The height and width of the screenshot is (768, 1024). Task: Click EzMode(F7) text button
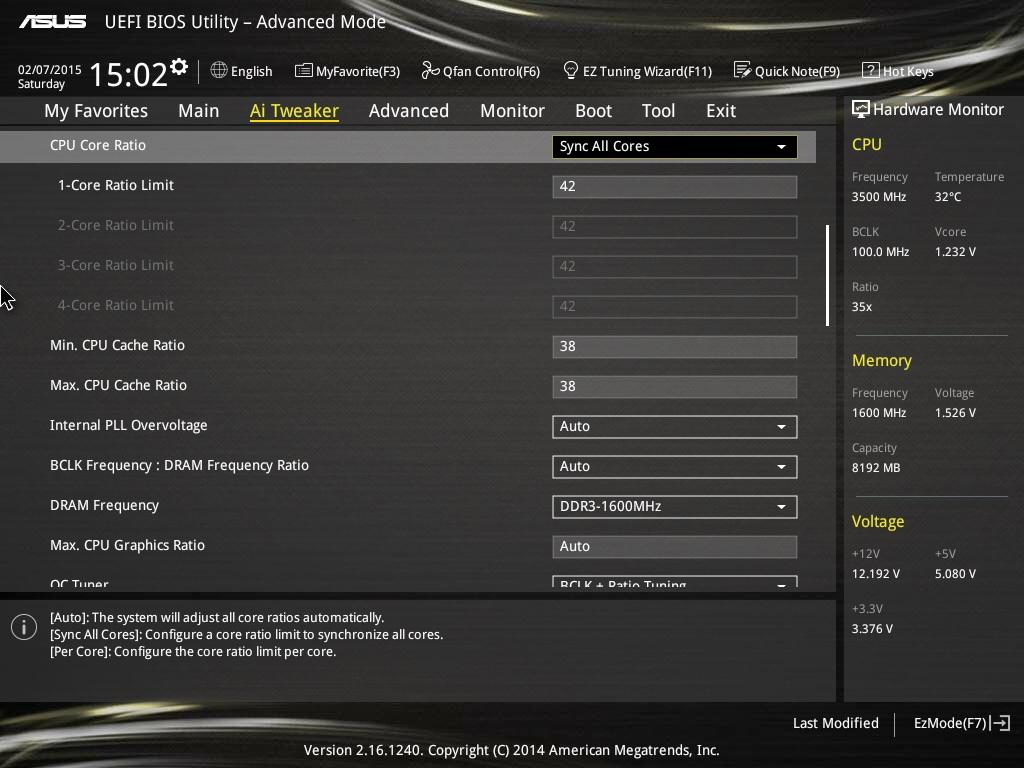tap(950, 723)
